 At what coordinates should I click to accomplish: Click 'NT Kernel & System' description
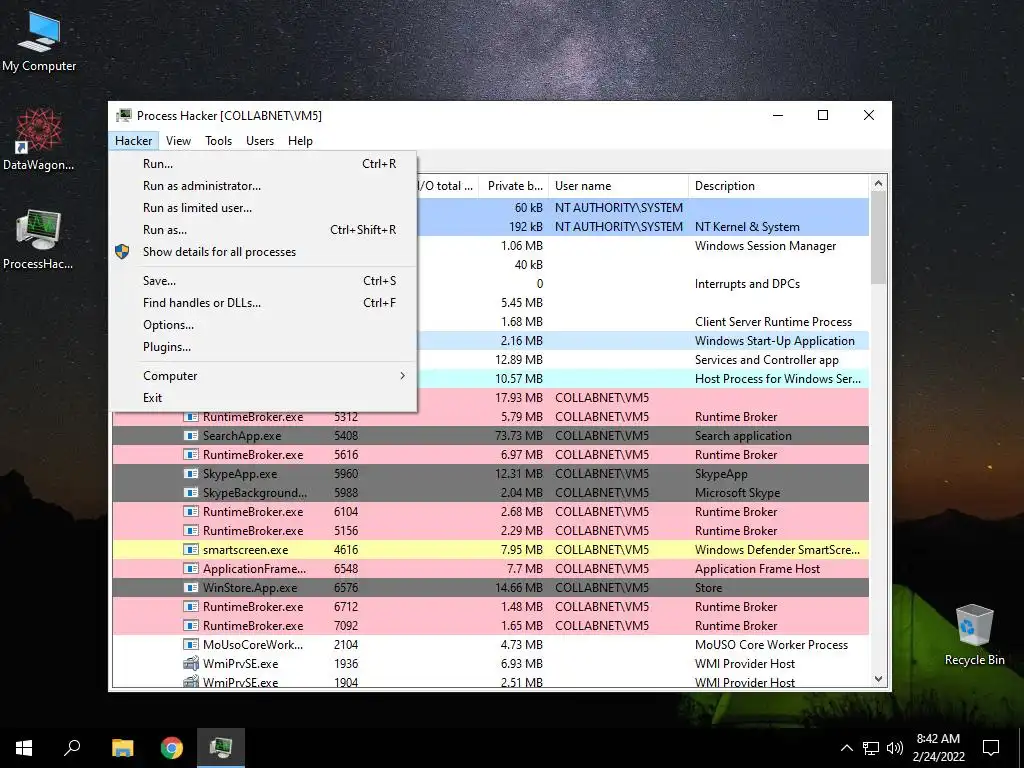coord(747,227)
